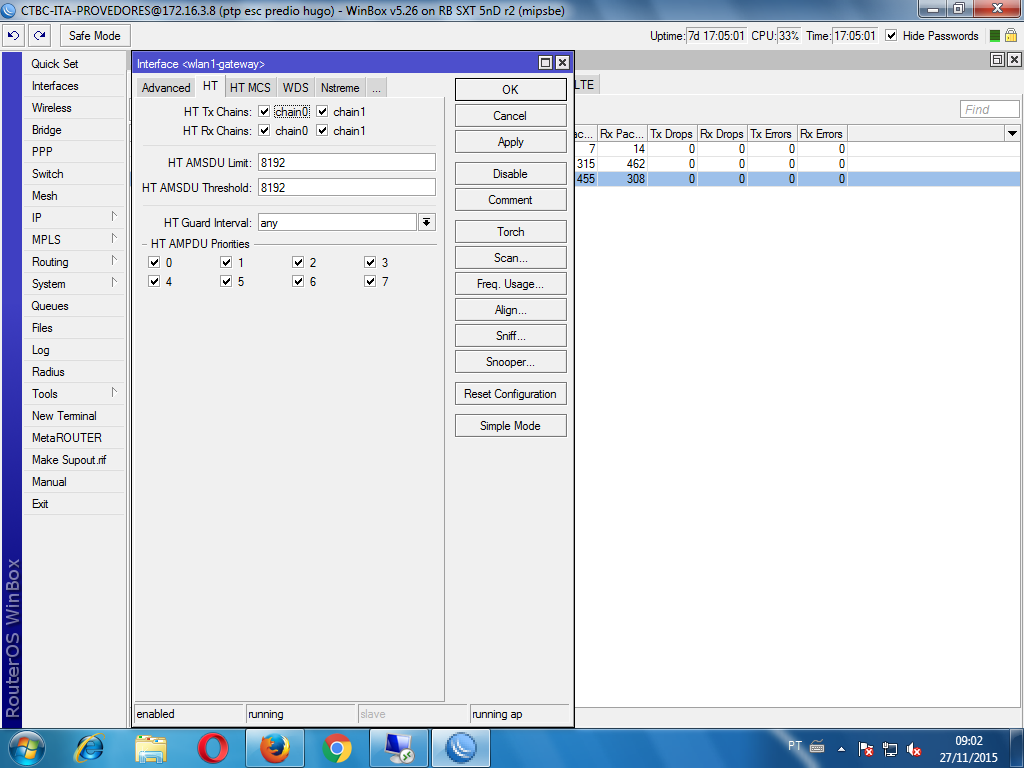This screenshot has width=1024, height=768.
Task: Uncheck HT AMPDU priority 6
Action: pos(298,281)
